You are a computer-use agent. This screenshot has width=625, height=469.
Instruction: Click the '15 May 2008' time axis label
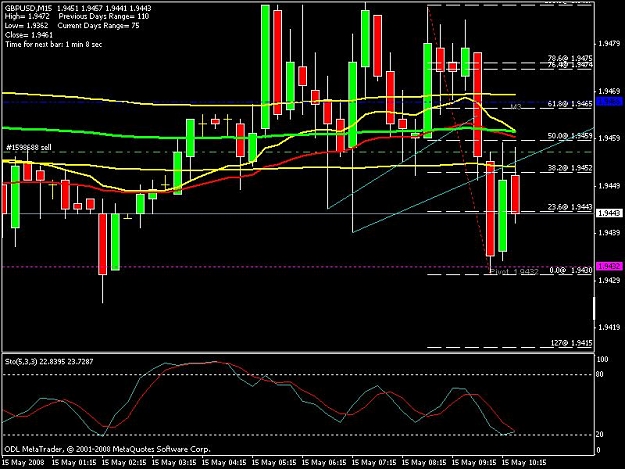point(23,463)
